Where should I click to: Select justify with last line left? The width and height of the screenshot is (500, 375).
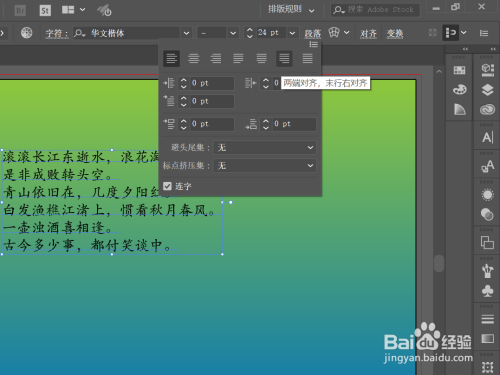pyautogui.click(x=238, y=59)
